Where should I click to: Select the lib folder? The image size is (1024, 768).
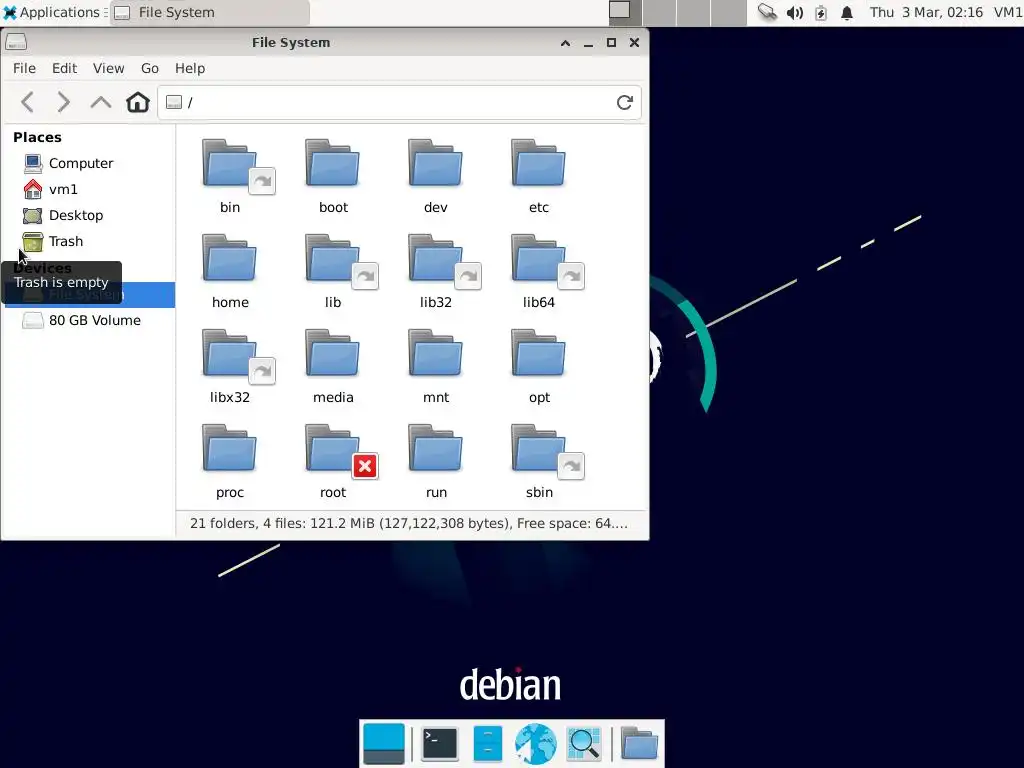tap(333, 271)
